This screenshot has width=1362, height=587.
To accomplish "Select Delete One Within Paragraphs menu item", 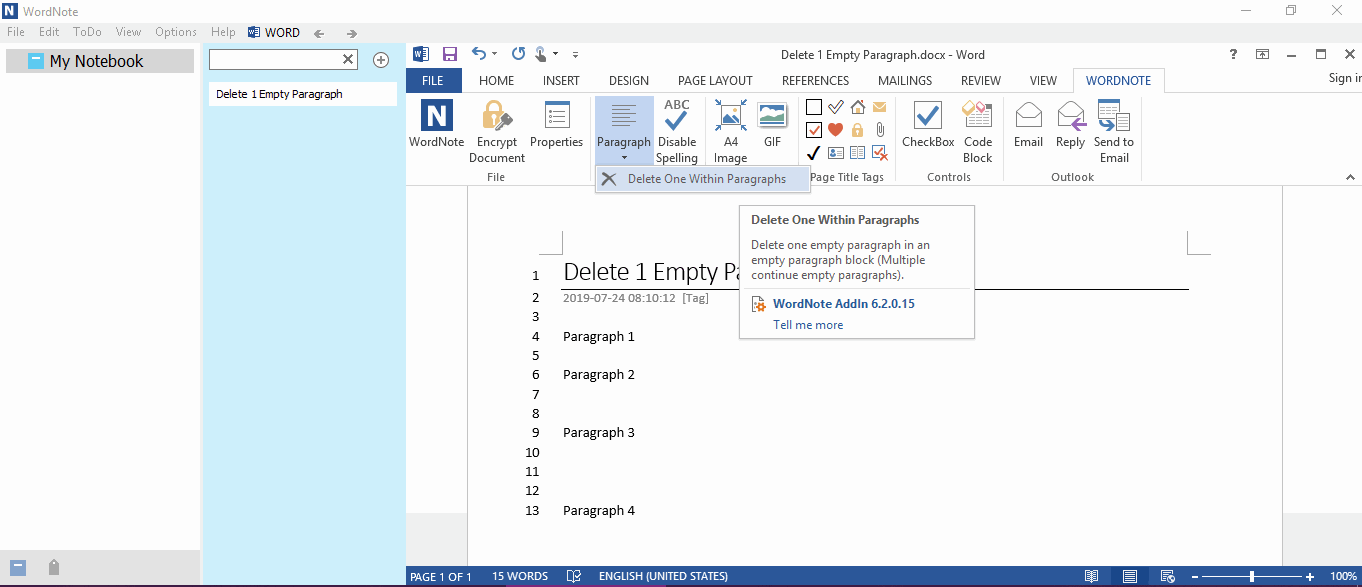I will (x=703, y=179).
